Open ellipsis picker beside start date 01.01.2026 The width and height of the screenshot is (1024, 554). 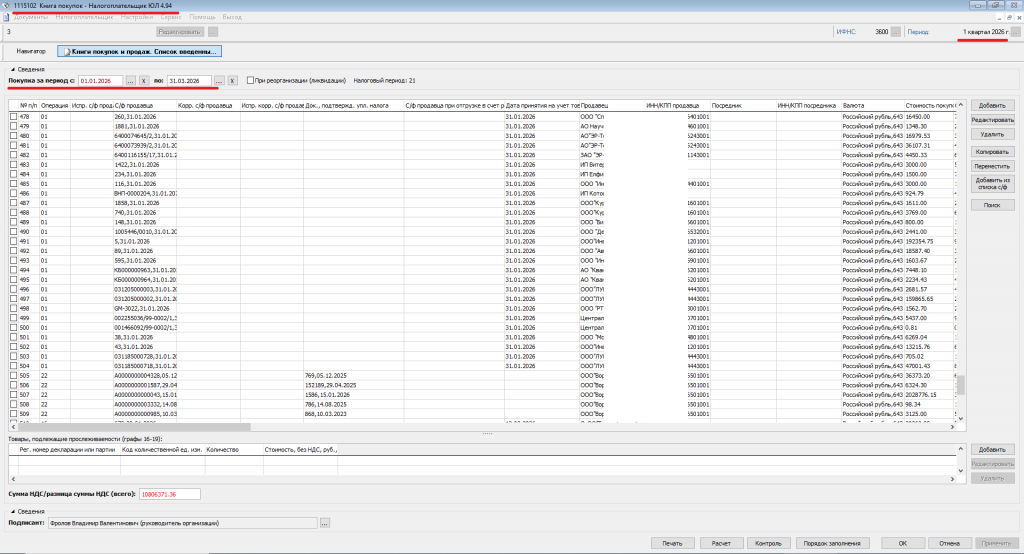point(131,80)
